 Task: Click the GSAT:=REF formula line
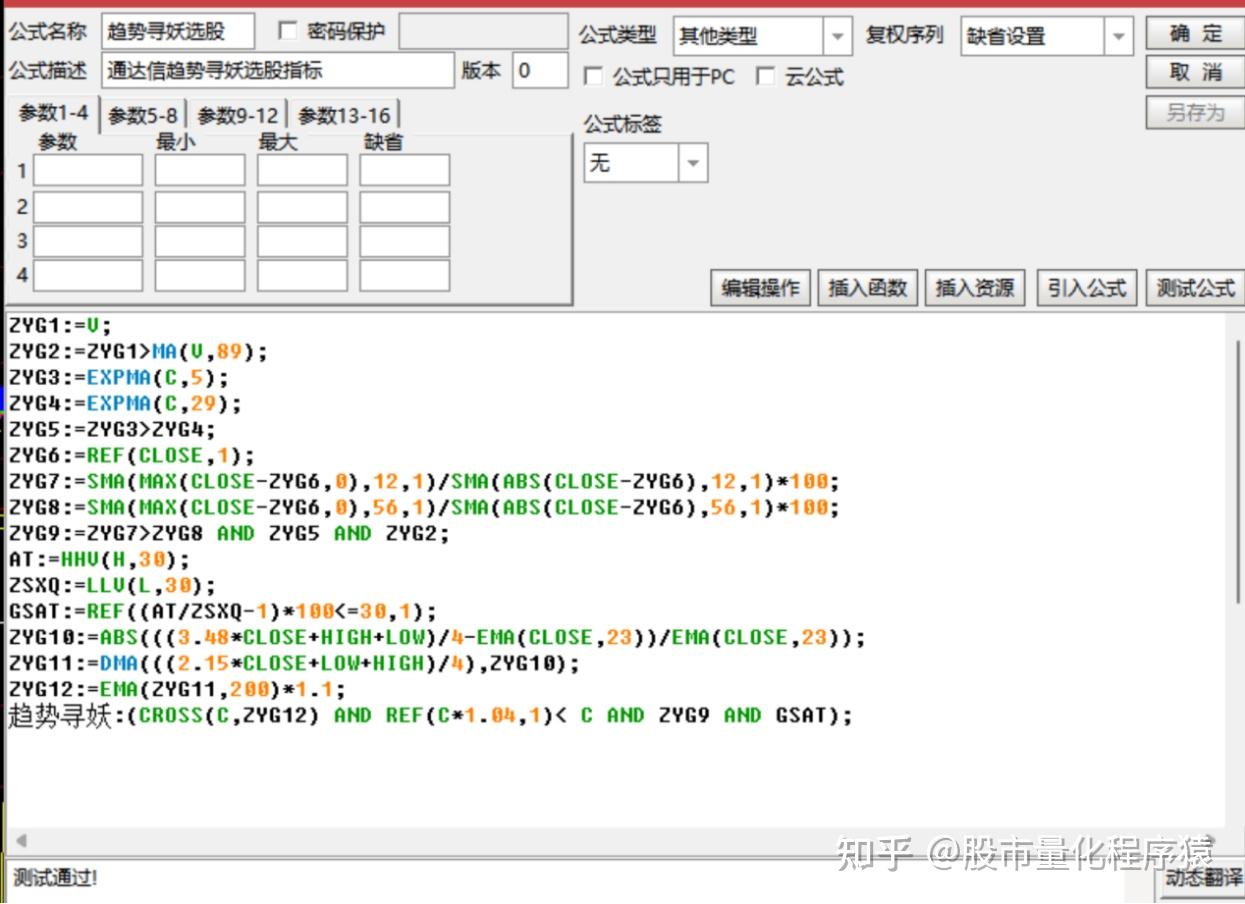click(x=222, y=611)
